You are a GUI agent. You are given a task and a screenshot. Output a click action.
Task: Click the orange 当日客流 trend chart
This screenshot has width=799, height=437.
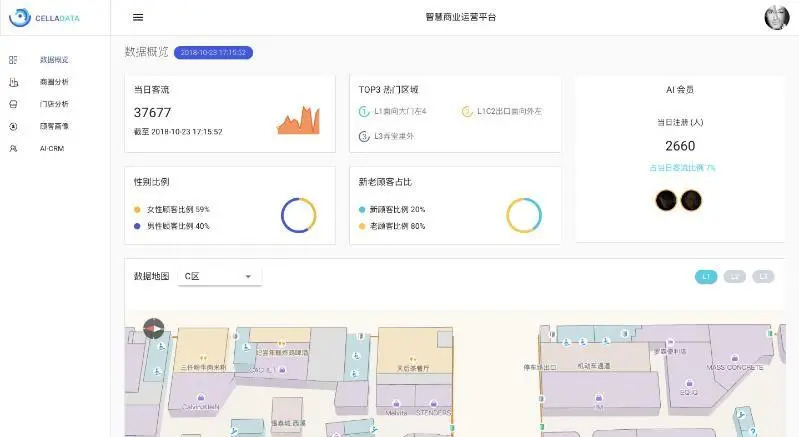[x=298, y=120]
